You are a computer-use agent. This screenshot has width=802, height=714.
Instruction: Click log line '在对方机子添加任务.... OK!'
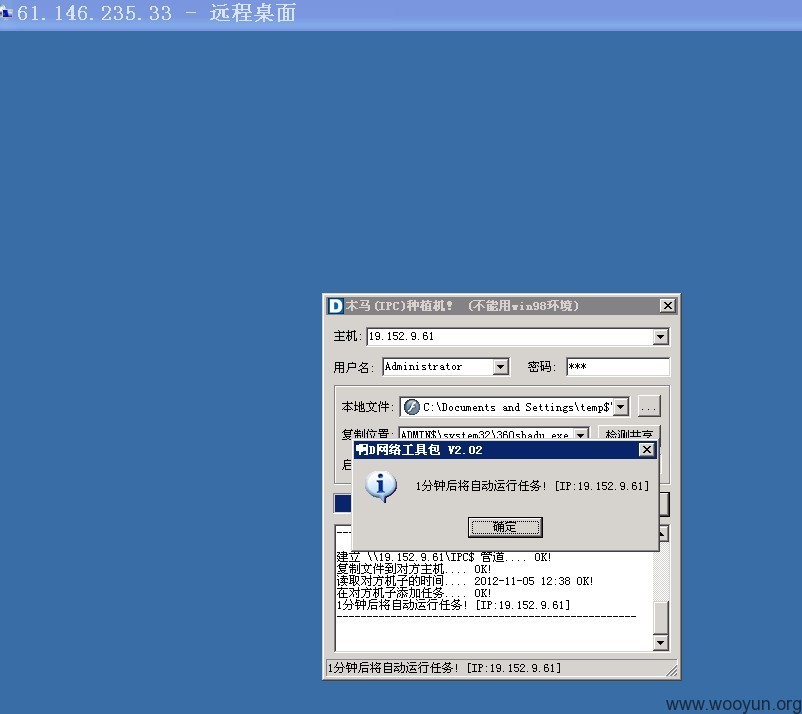(x=414, y=593)
